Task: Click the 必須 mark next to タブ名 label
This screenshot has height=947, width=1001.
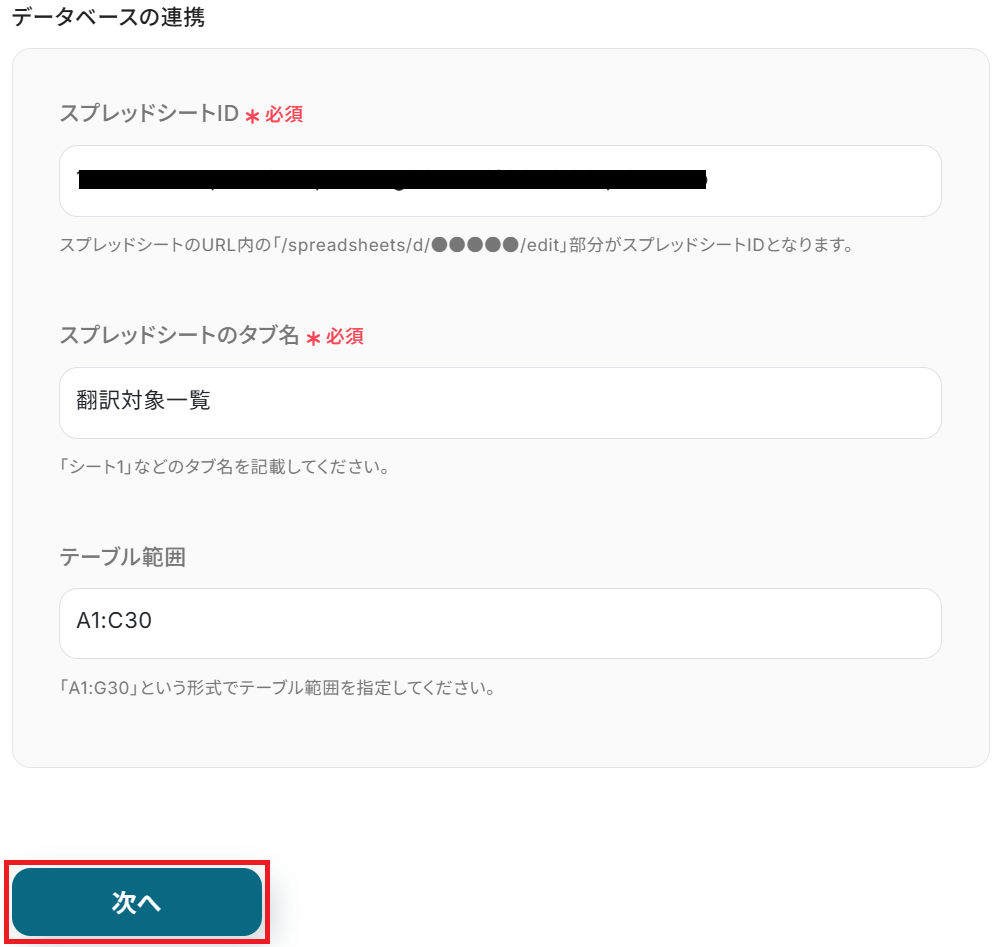Action: [x=345, y=336]
